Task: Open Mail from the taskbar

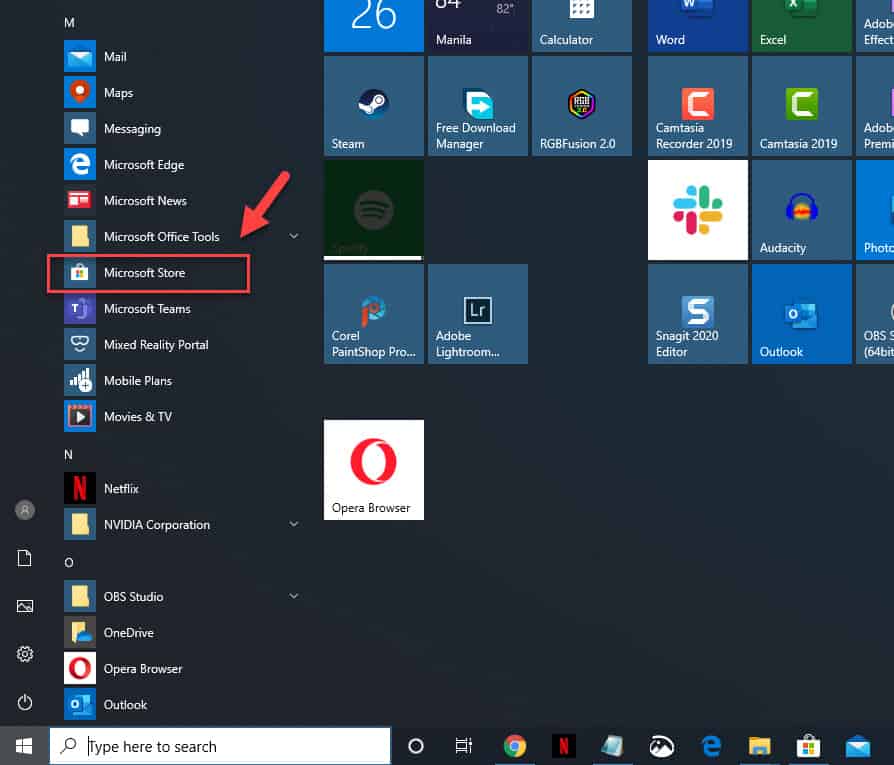Action: coord(858,746)
